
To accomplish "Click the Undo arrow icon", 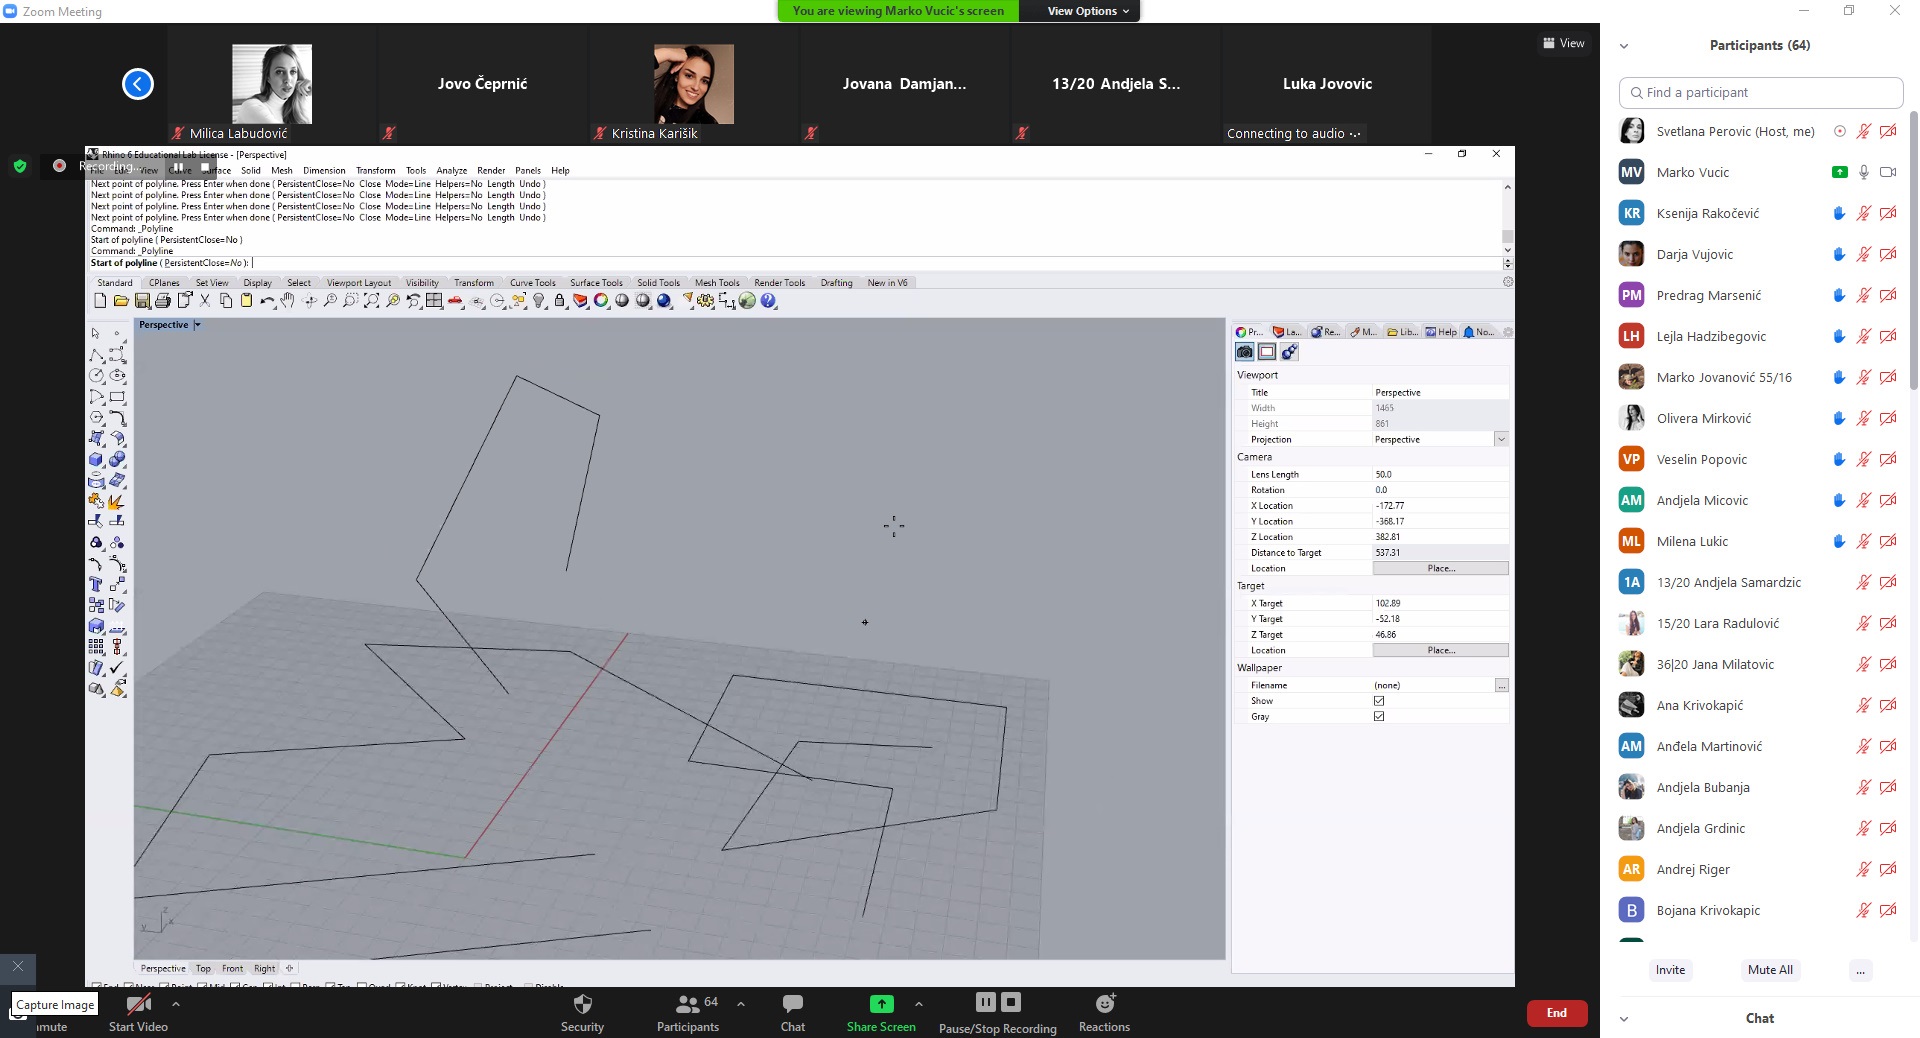I will (267, 301).
